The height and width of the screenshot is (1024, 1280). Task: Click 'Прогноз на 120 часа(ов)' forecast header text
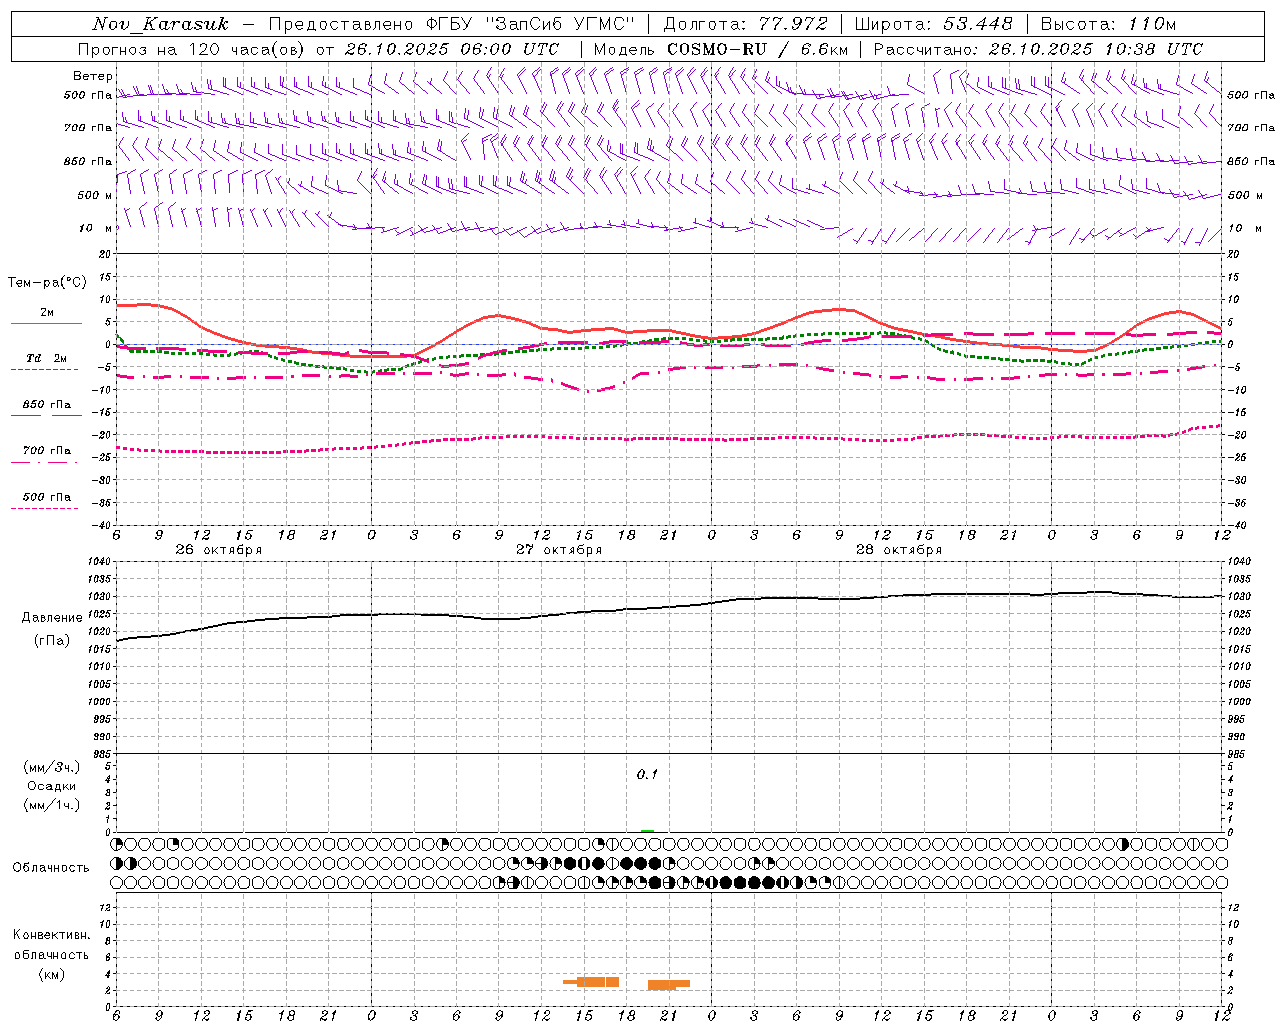pyautogui.click(x=193, y=49)
